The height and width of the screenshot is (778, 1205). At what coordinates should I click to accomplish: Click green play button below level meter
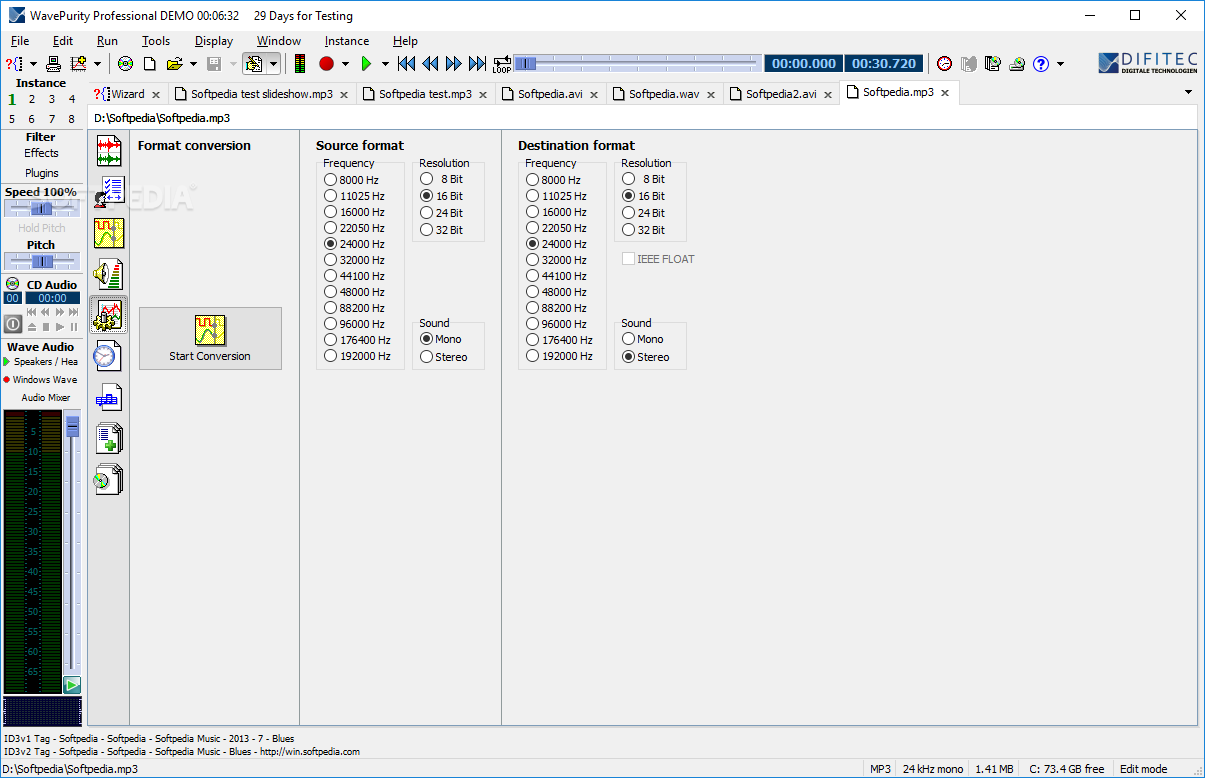click(72, 685)
